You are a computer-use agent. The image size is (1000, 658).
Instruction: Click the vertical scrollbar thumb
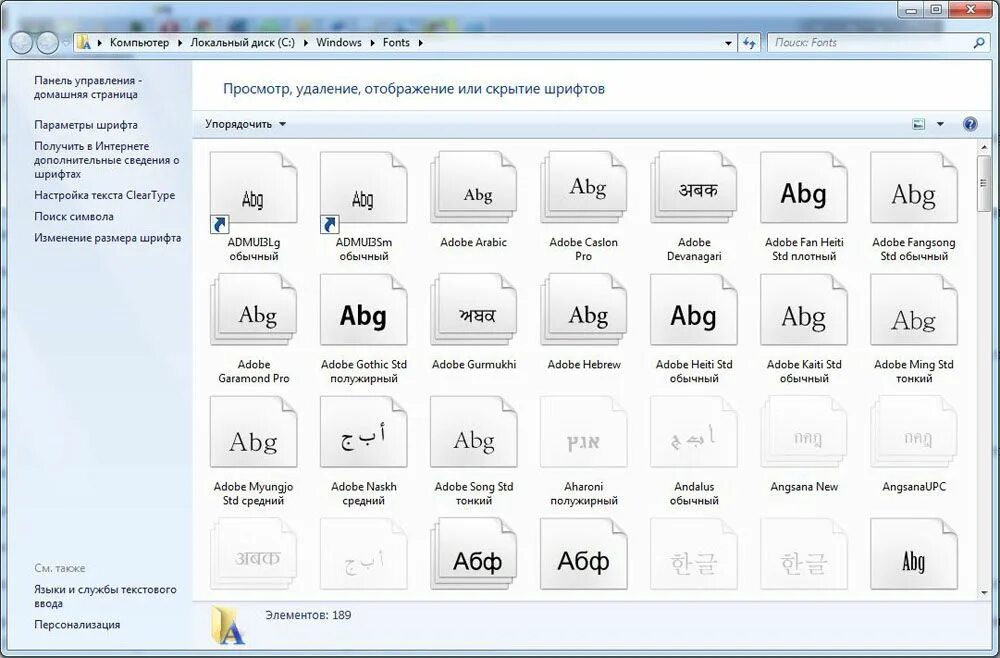pyautogui.click(x=983, y=183)
